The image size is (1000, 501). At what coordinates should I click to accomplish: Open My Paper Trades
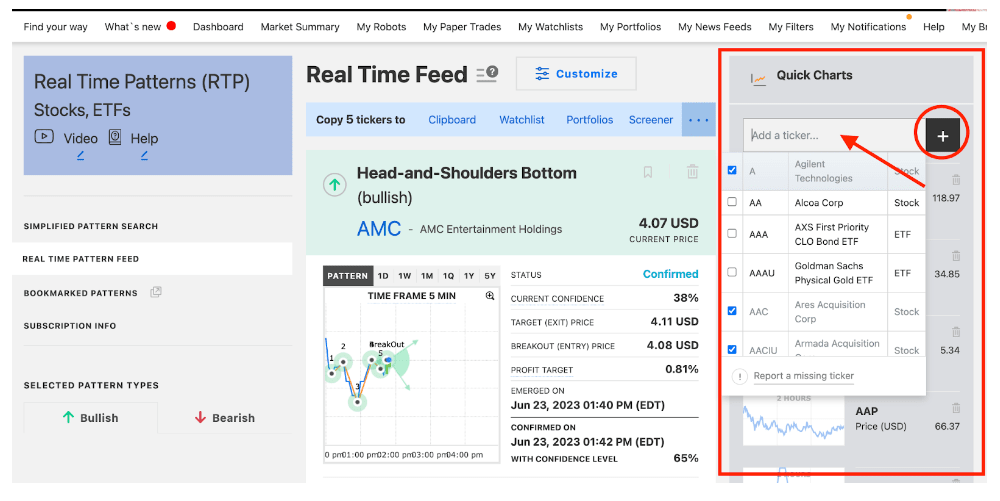[x=462, y=27]
